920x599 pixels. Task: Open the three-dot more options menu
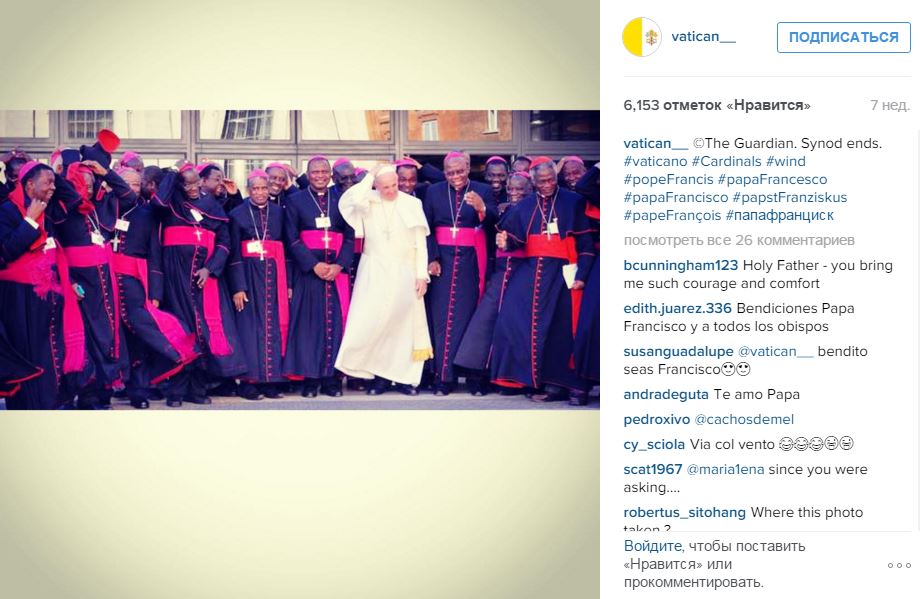(x=899, y=566)
